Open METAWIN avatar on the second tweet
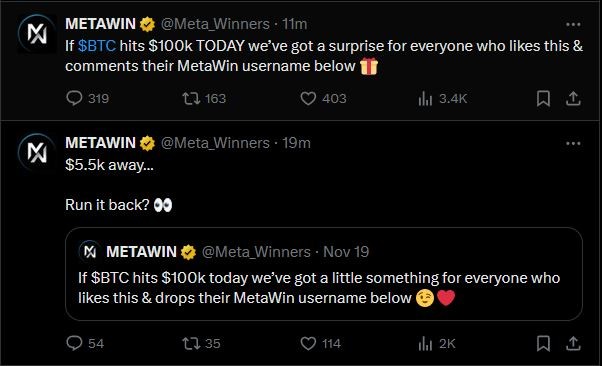 (x=37, y=152)
